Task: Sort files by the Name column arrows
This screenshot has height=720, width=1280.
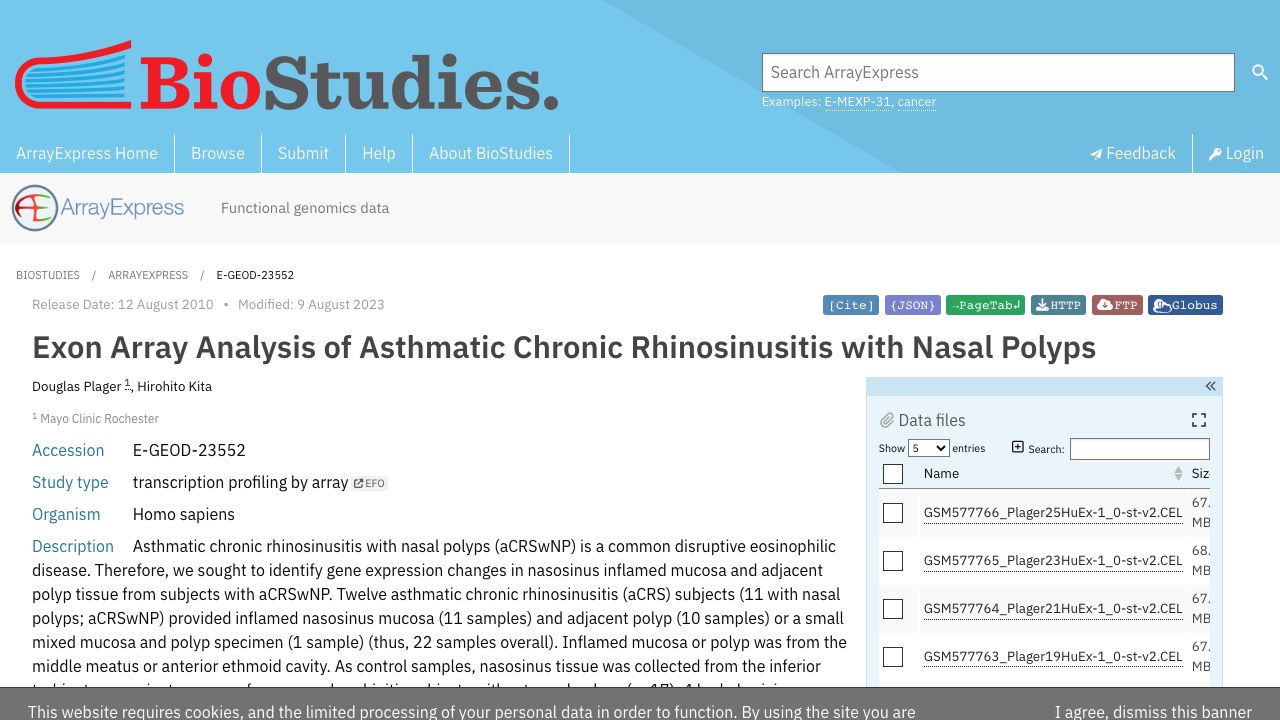Action: (1178, 474)
